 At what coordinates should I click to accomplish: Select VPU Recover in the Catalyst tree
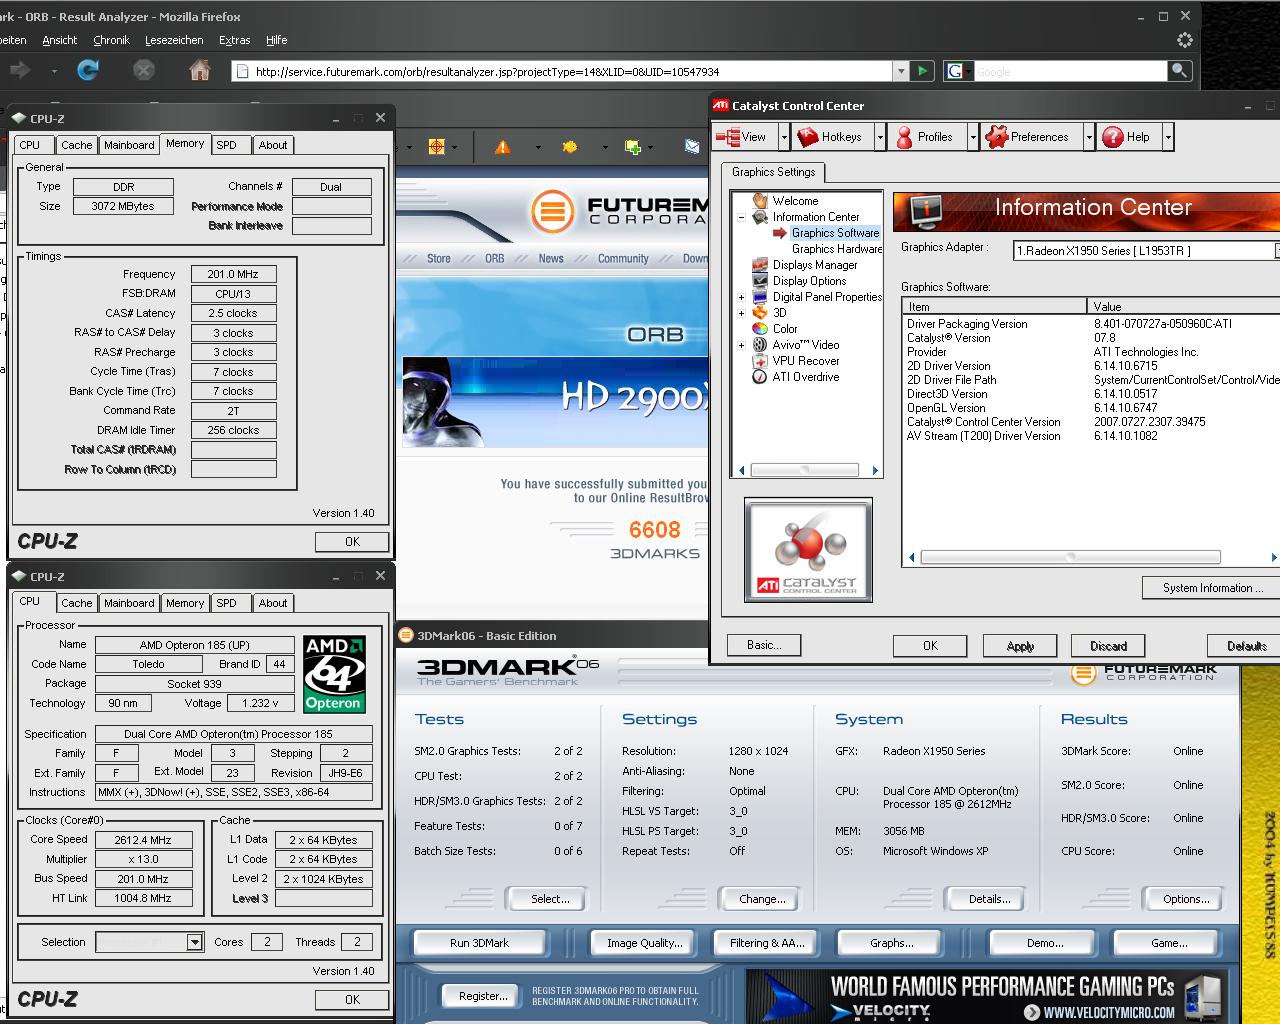click(x=806, y=361)
